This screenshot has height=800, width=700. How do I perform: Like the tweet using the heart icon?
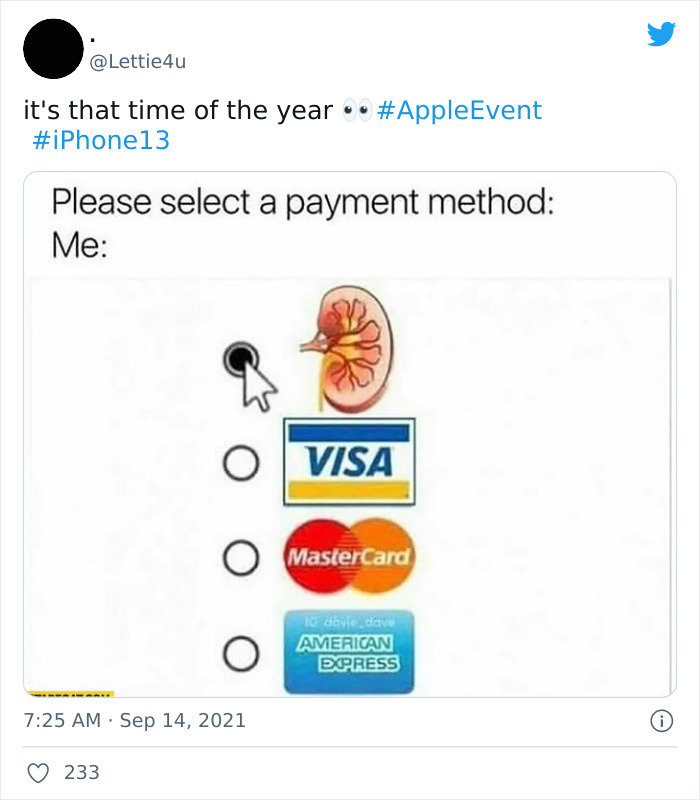coord(40,771)
